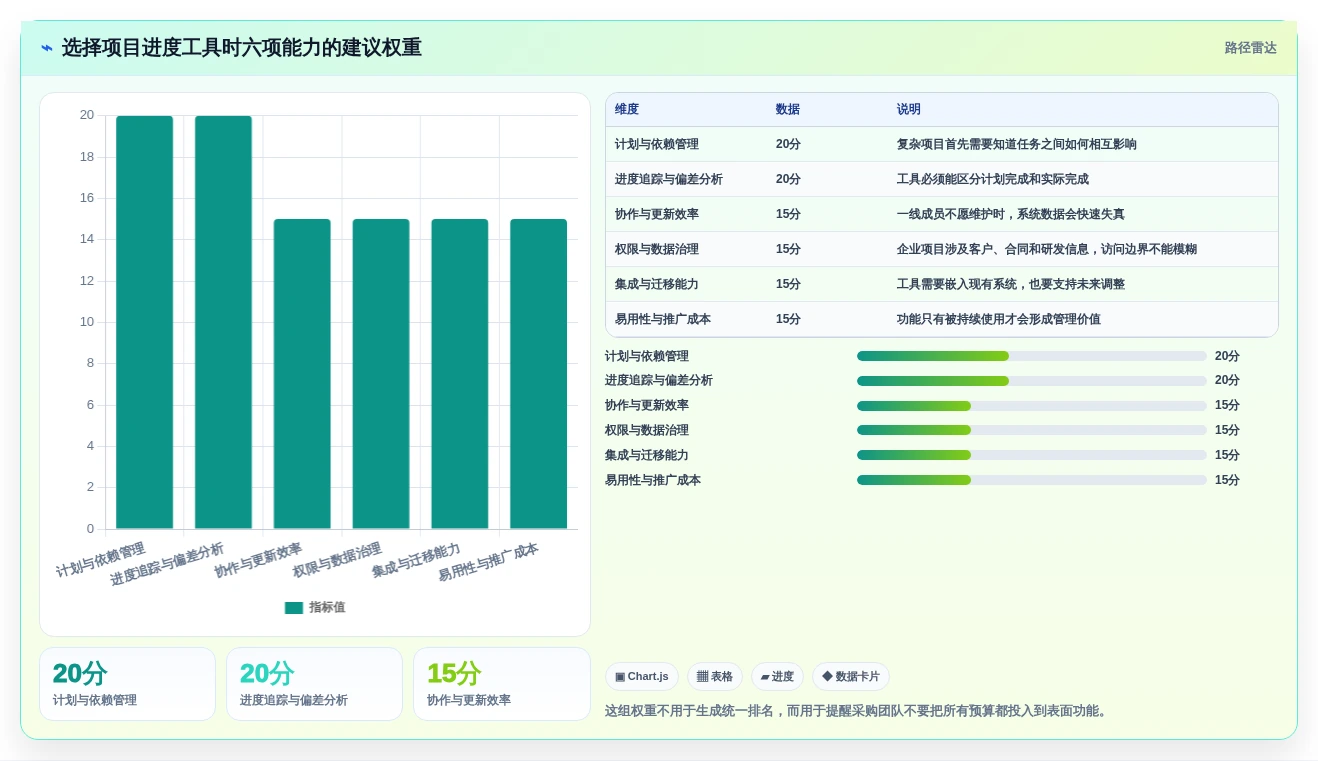Select table cell 计划与依赖管理
The image size is (1318, 761).
tap(657, 144)
